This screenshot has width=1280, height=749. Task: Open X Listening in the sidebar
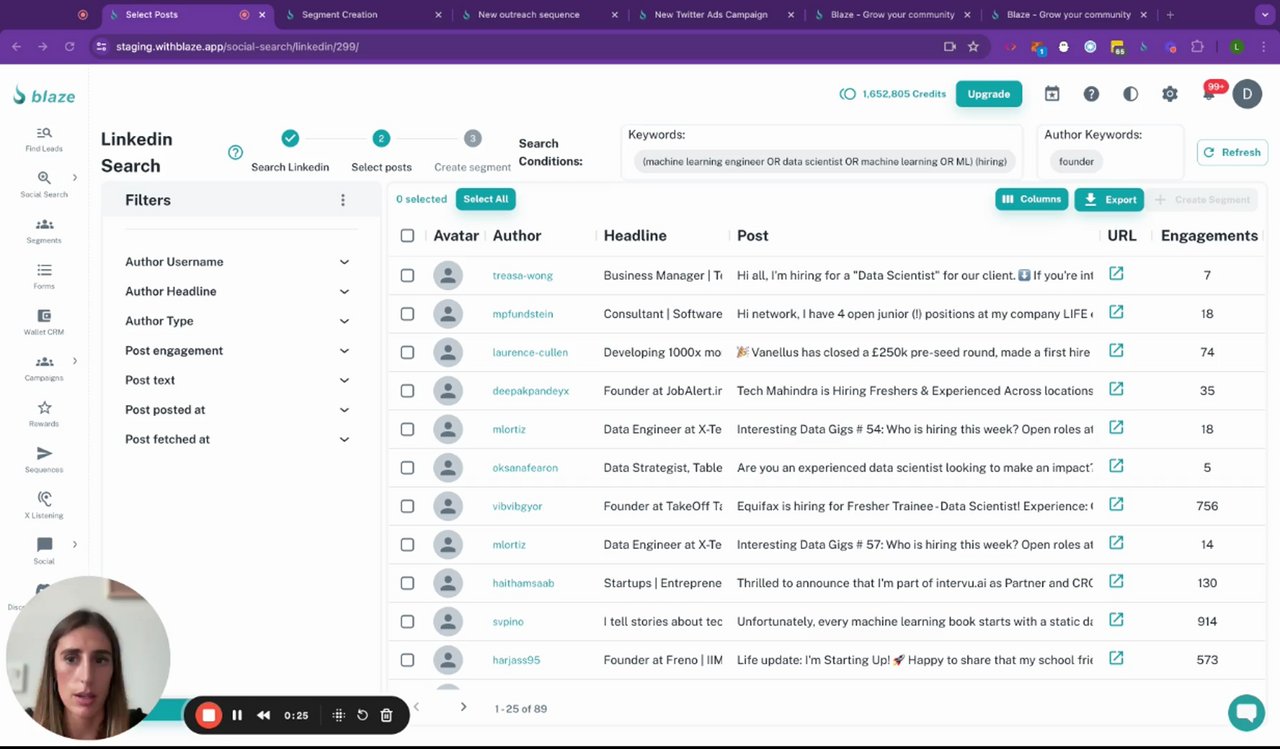point(44,505)
